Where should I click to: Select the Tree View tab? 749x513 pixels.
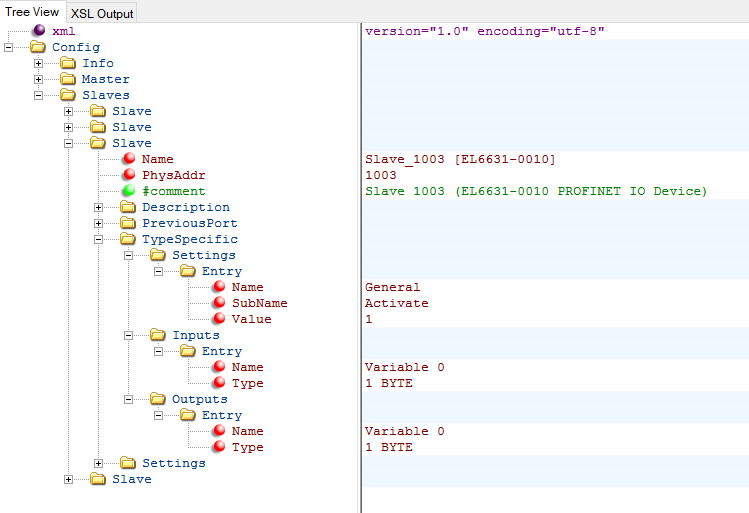33,12
